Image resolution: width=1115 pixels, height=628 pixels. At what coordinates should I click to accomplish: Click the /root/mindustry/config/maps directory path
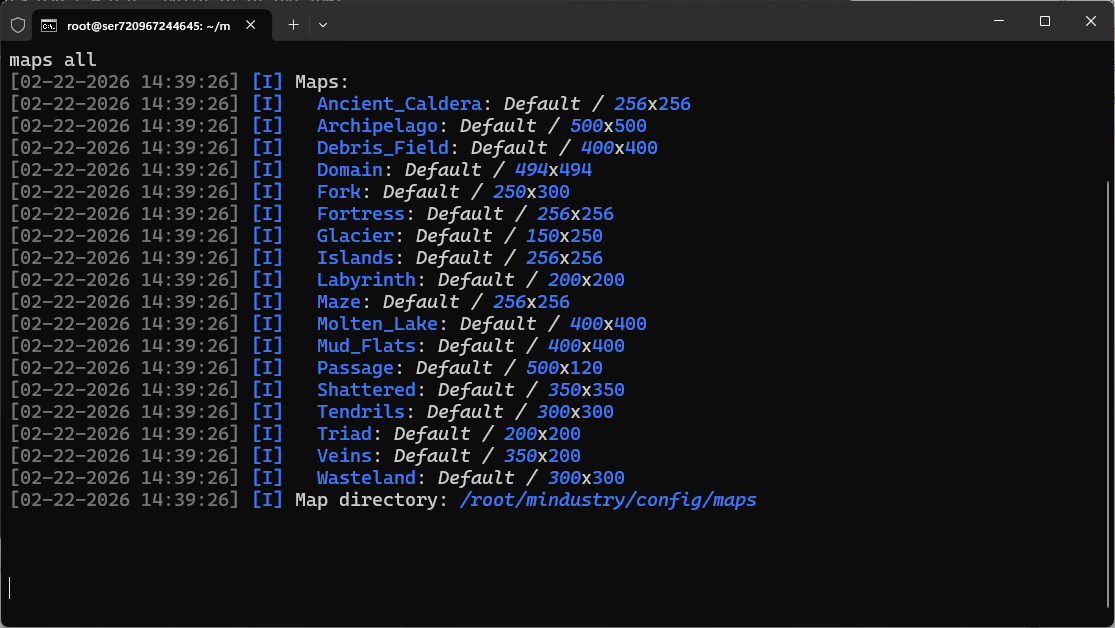coord(608,500)
